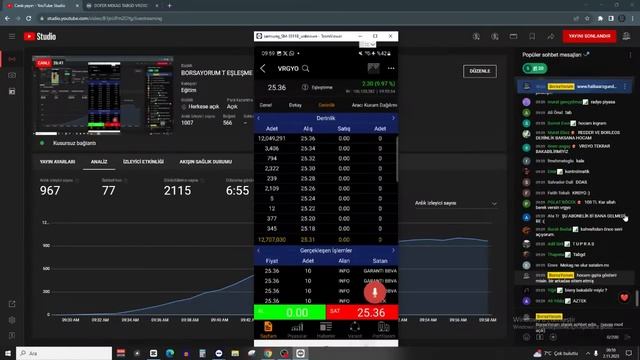The image size is (640, 360).
Task: Select the Webcam camera icon in sidebar
Action: [x=12, y=76]
